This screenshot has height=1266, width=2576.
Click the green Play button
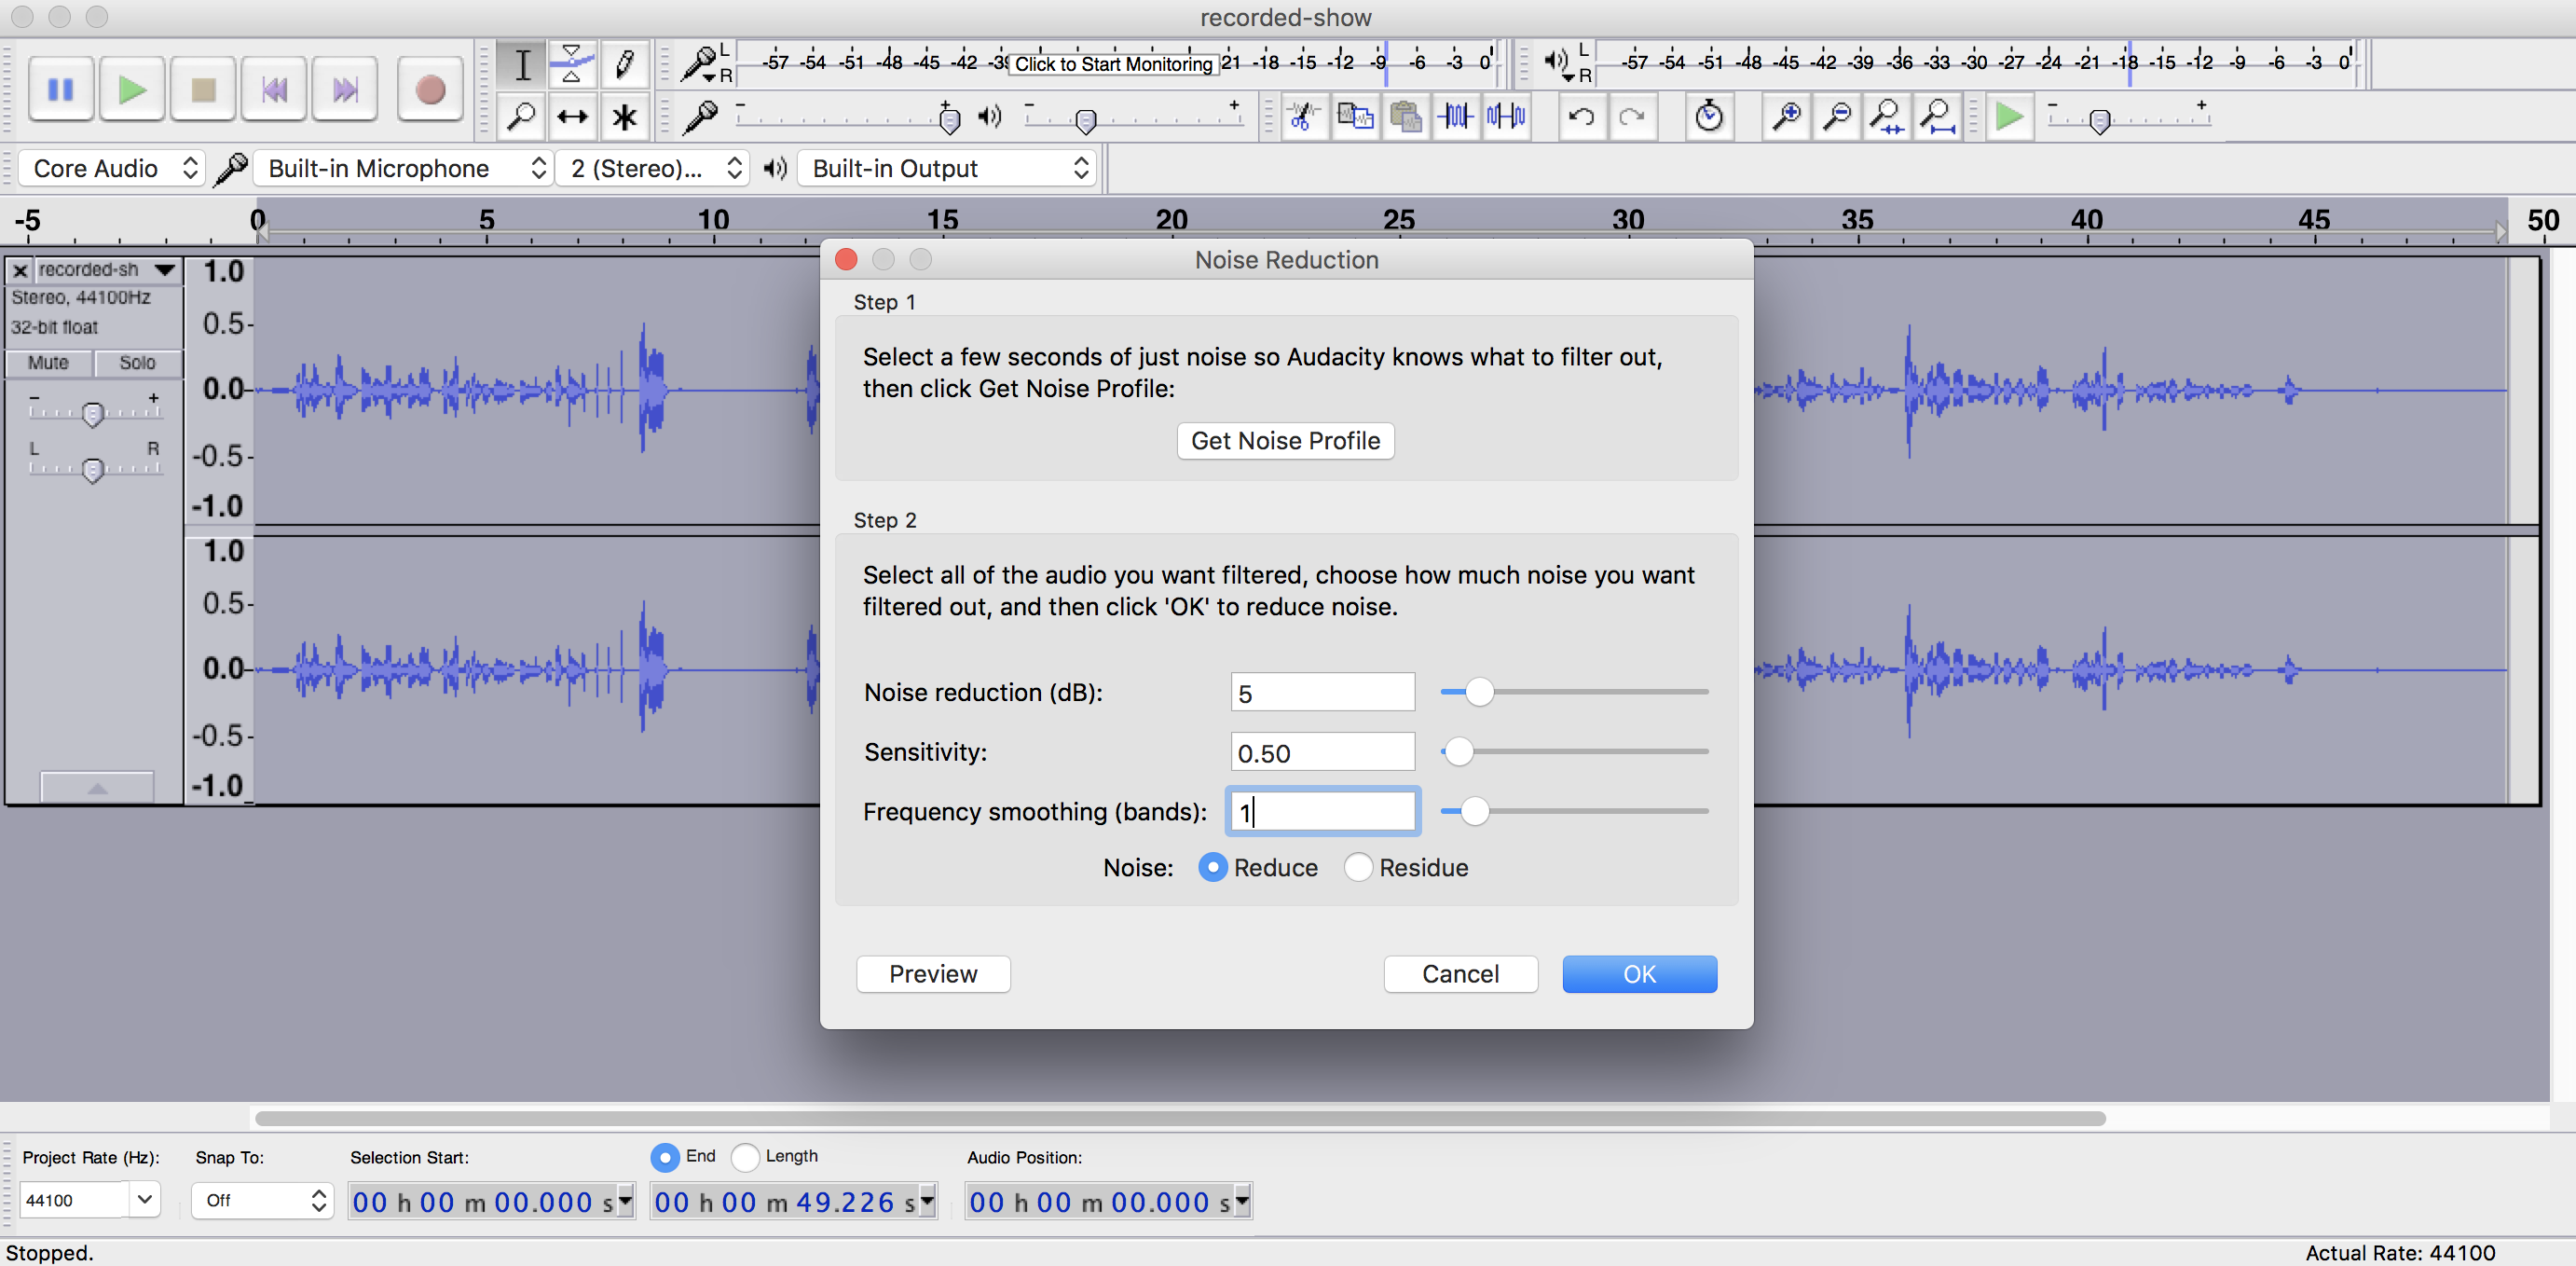(132, 90)
